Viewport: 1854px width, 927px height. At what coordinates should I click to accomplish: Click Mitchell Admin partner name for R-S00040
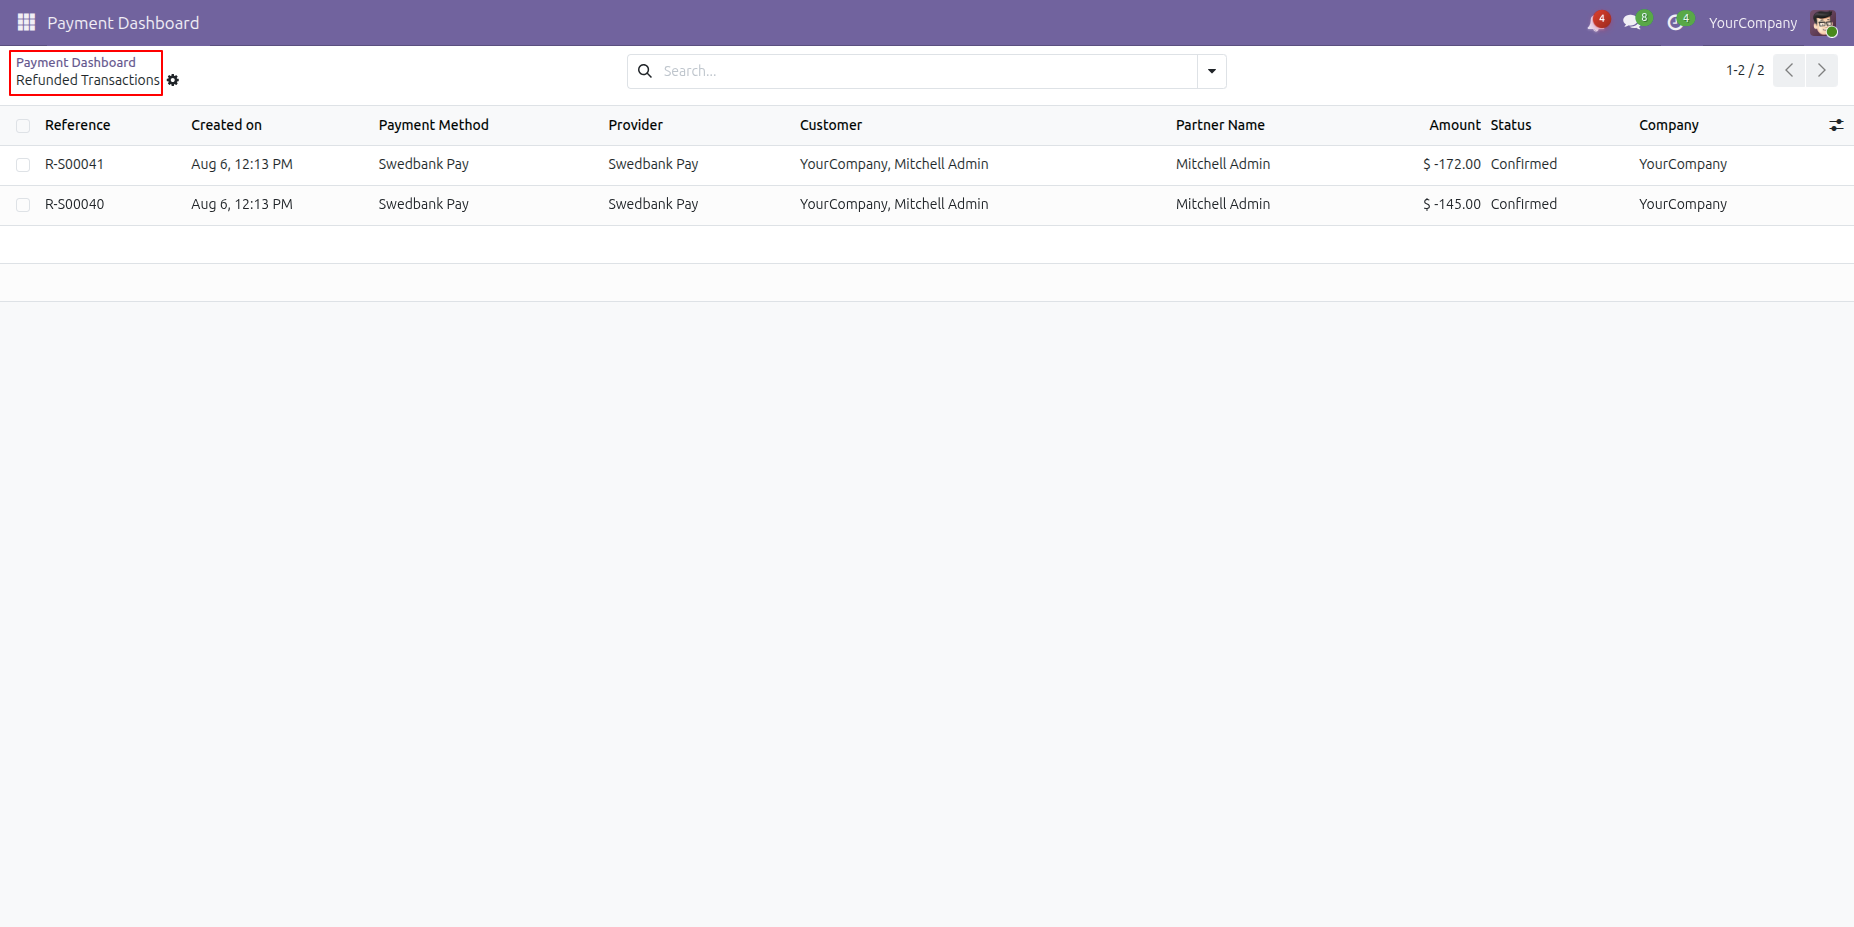(x=1223, y=204)
